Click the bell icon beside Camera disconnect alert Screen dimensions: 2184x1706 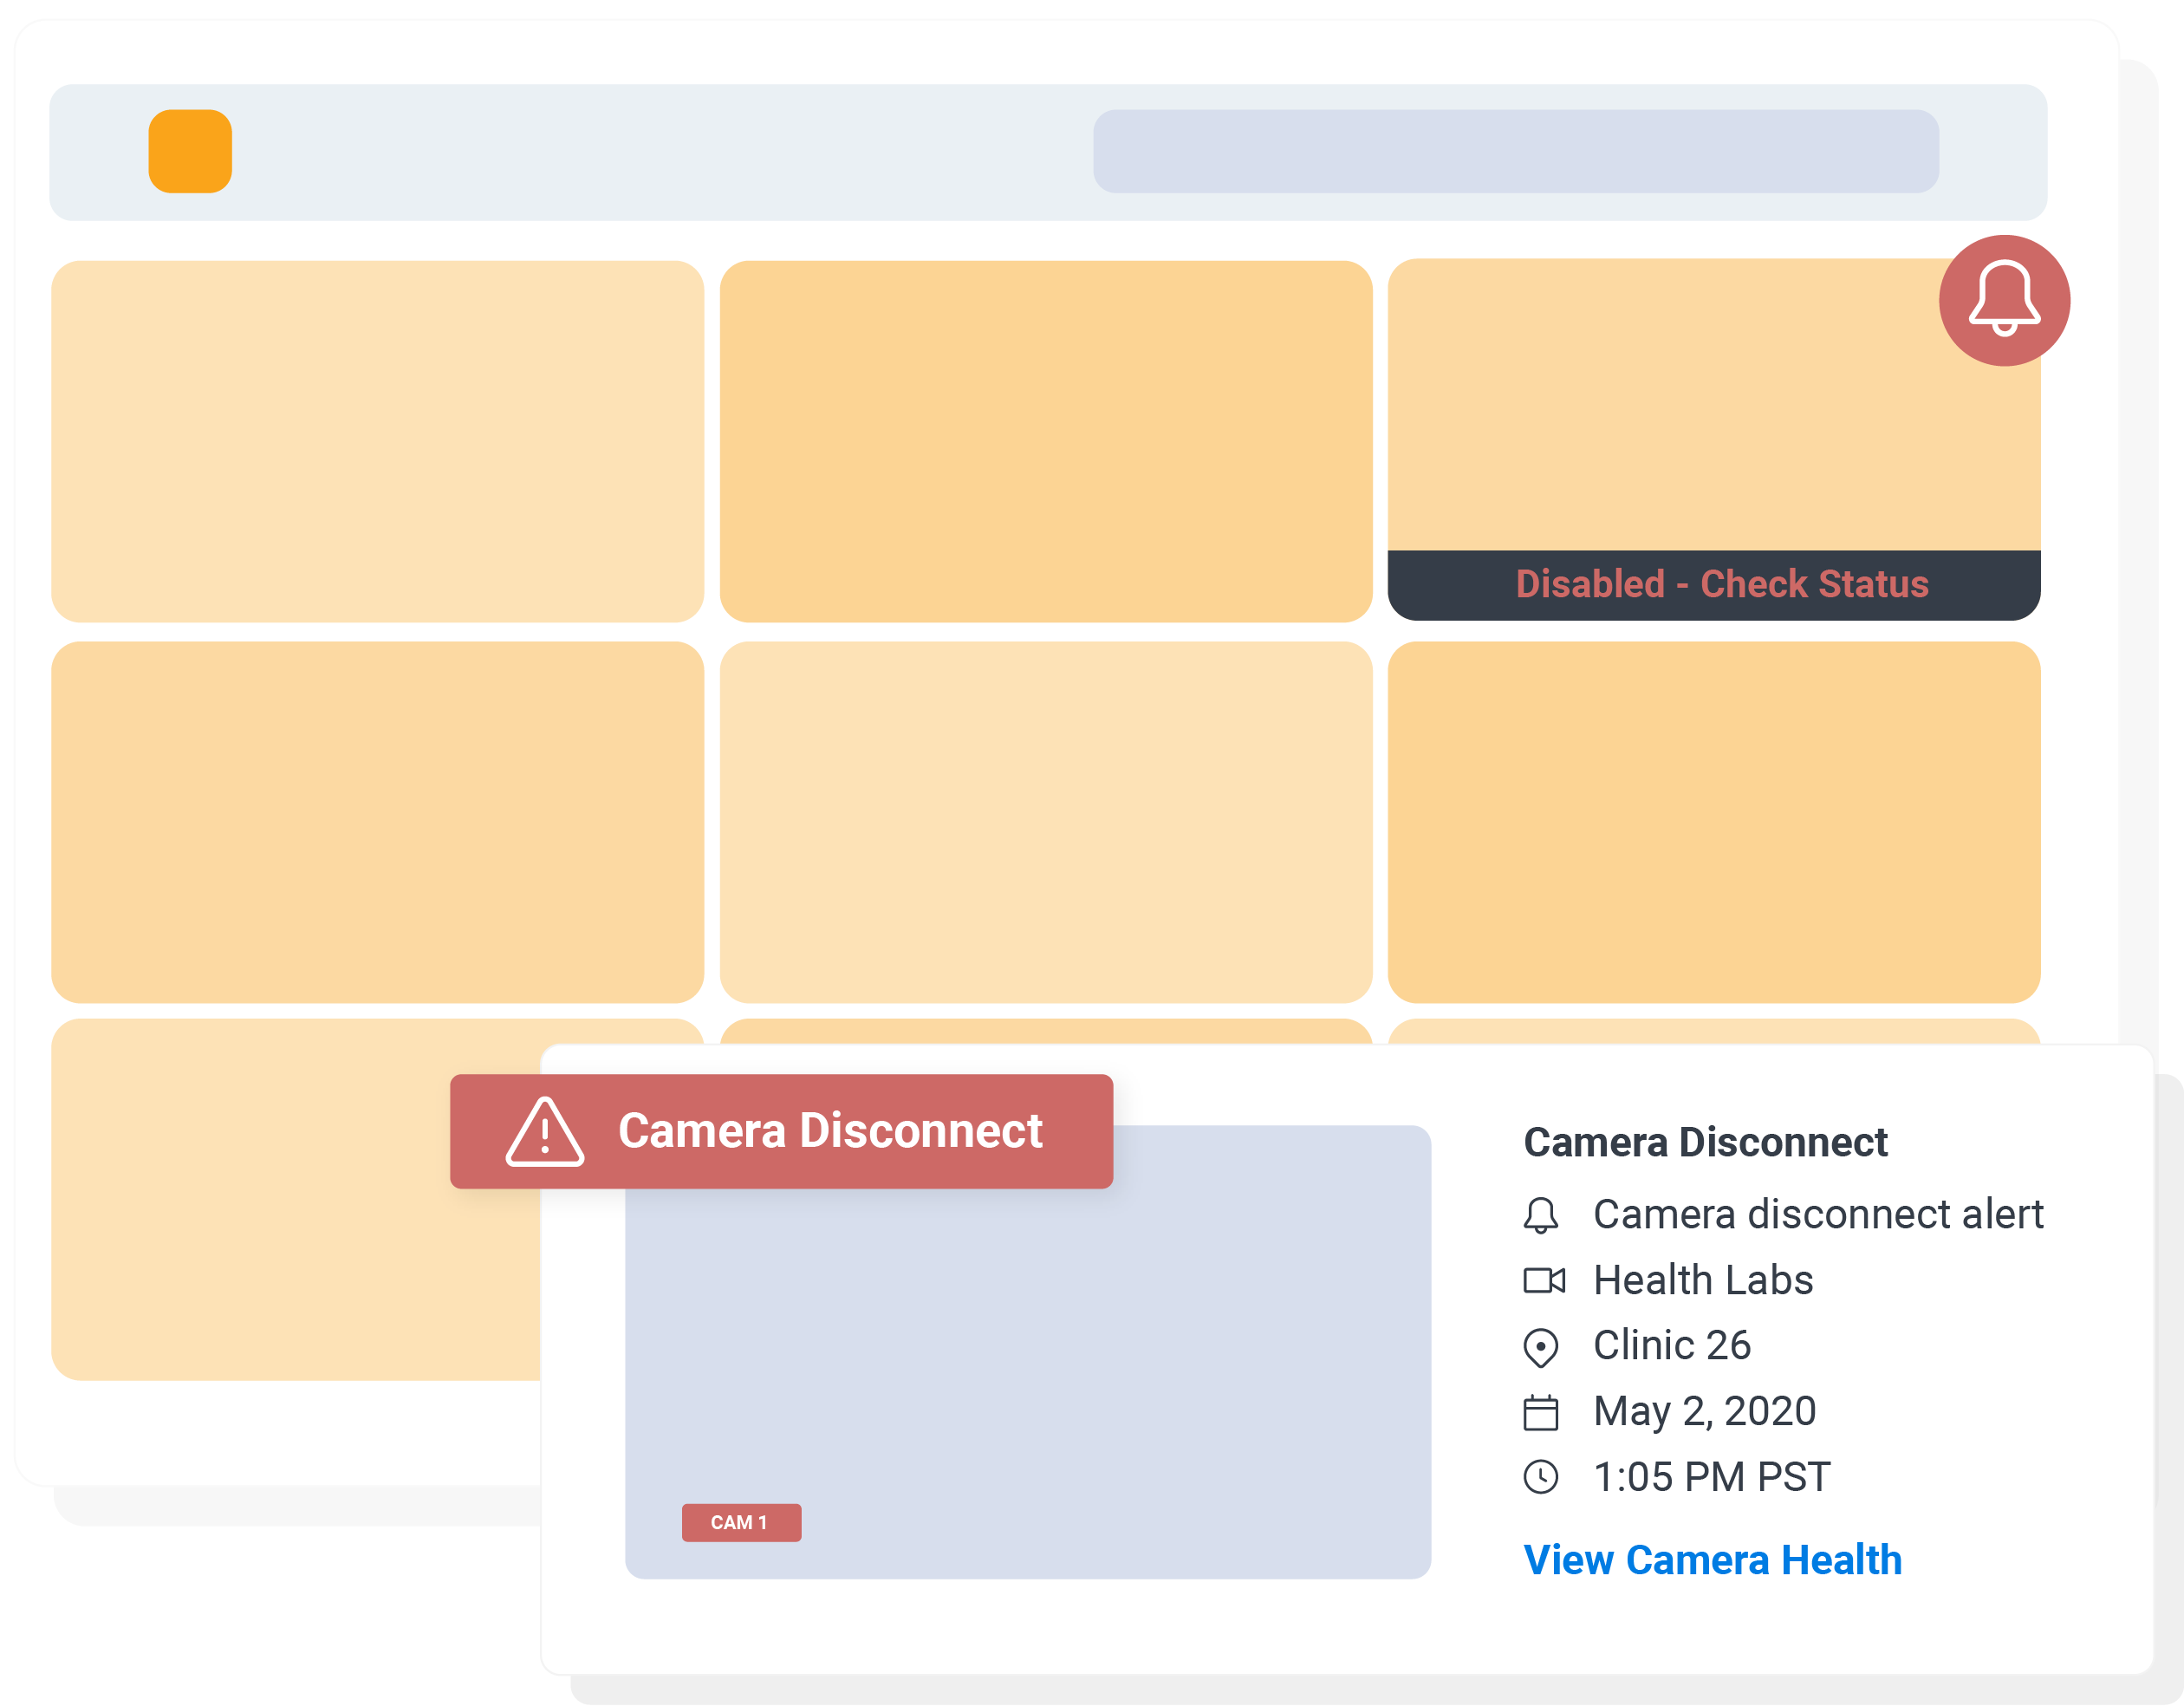(1540, 1215)
